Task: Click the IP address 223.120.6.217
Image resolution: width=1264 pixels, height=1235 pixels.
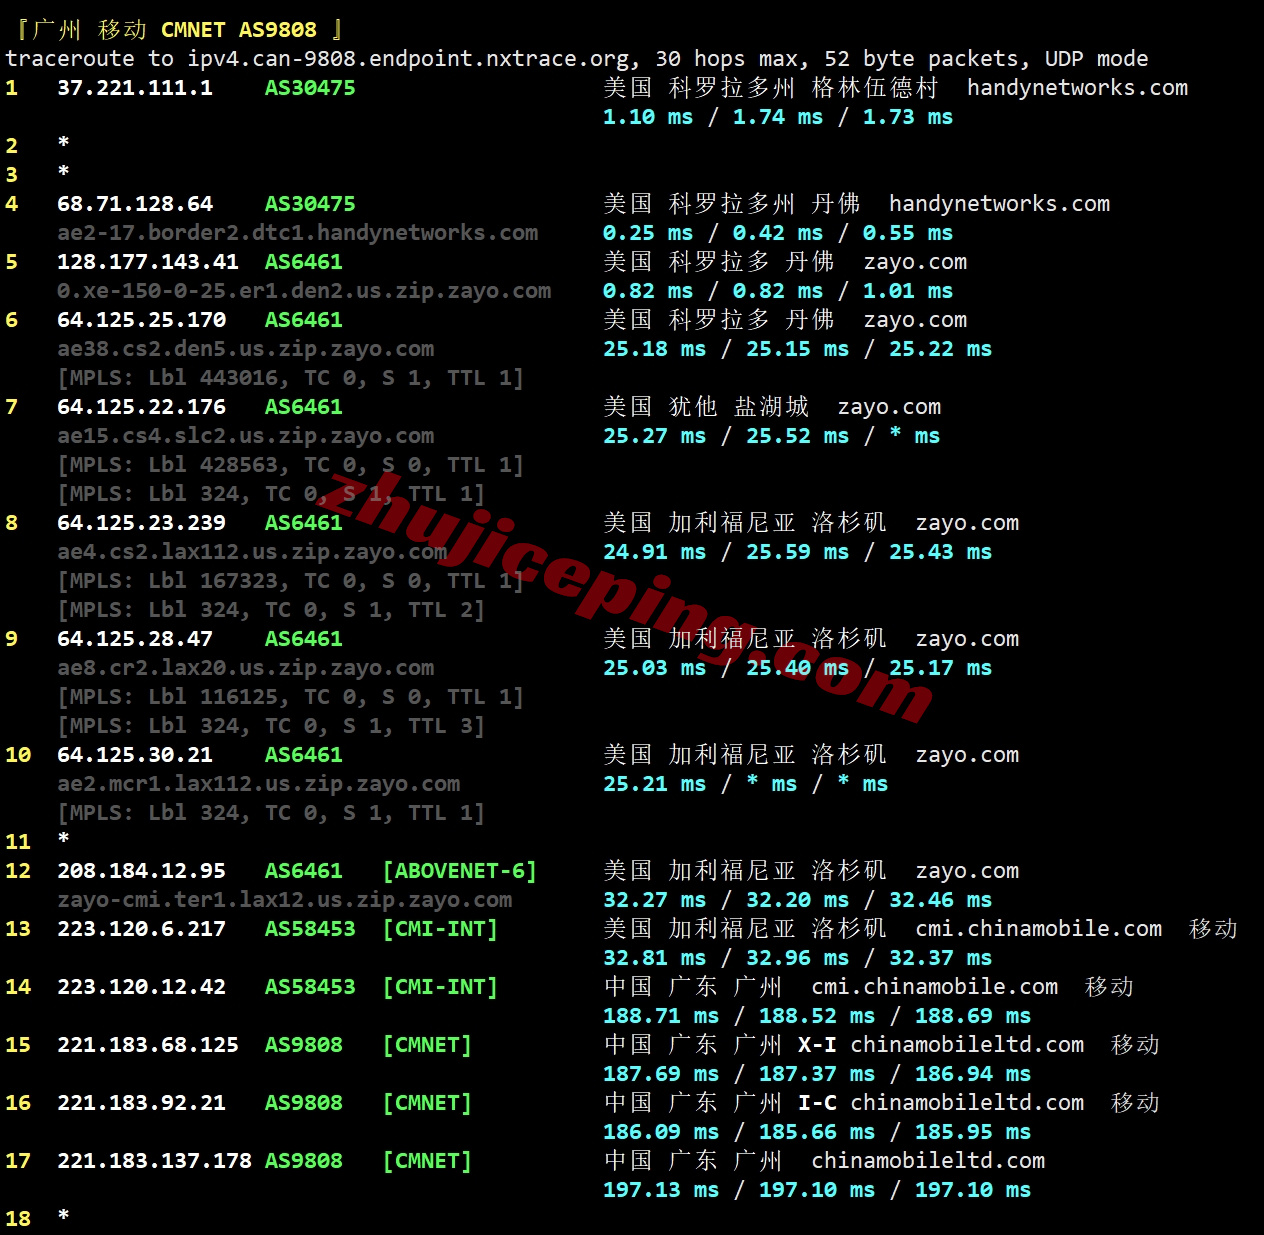Action: 141,929
